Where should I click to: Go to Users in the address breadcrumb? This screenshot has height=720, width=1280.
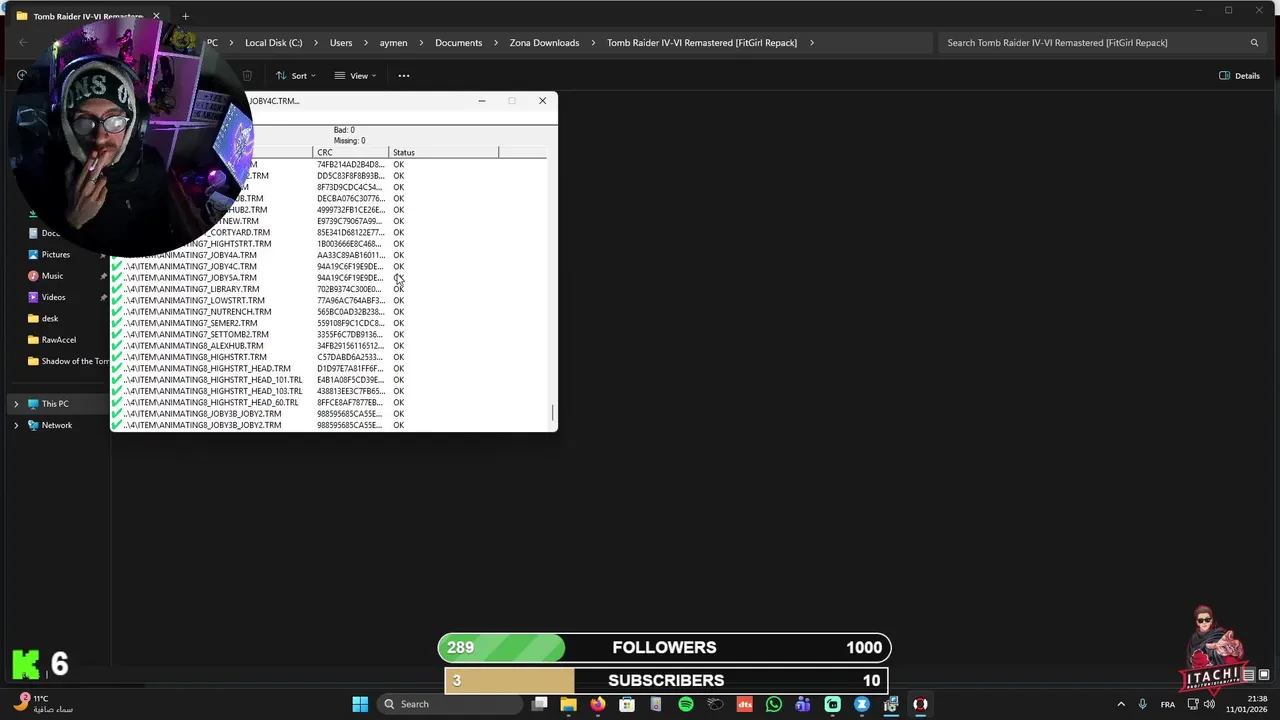[341, 43]
